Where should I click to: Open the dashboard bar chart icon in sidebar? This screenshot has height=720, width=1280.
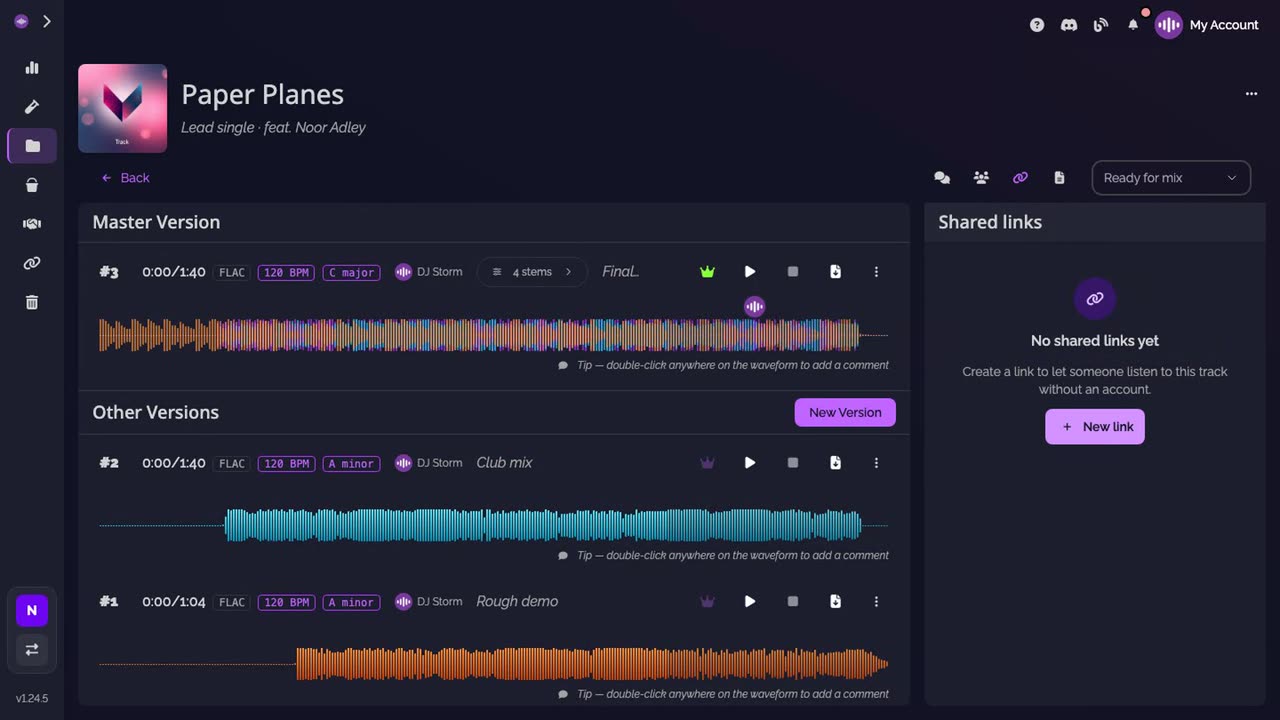[x=32, y=68]
